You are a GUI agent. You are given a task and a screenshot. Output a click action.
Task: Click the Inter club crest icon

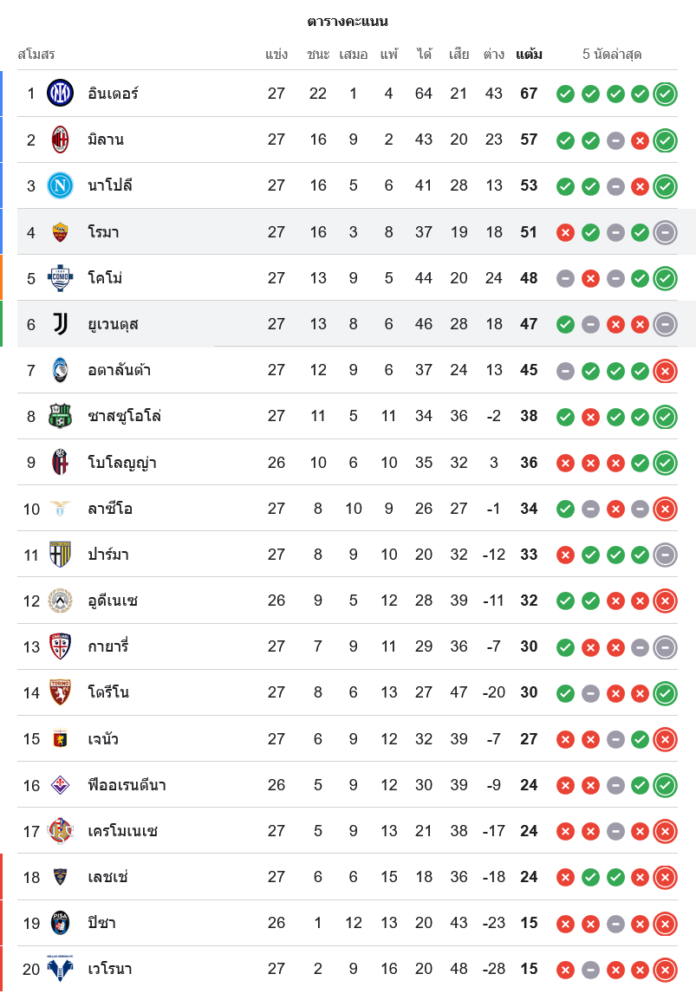point(61,94)
